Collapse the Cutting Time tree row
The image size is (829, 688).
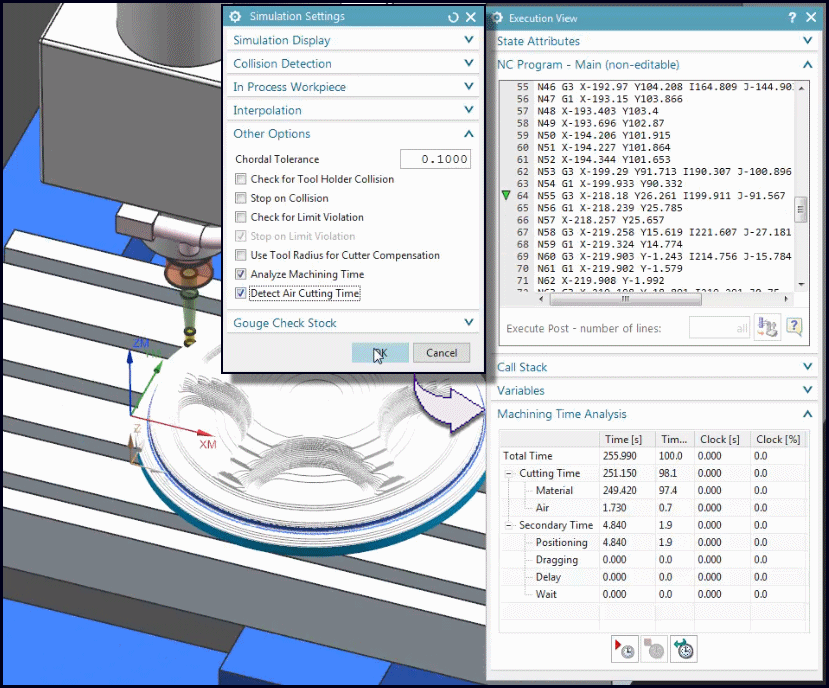[x=510, y=473]
